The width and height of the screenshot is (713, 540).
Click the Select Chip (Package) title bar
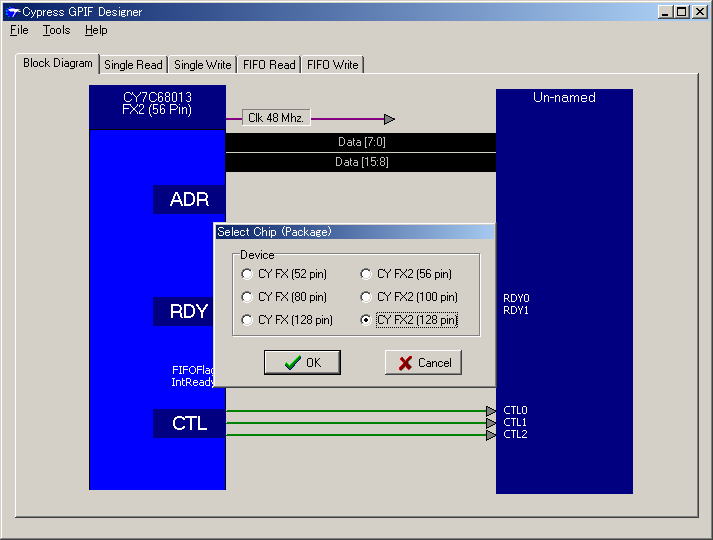pos(355,232)
